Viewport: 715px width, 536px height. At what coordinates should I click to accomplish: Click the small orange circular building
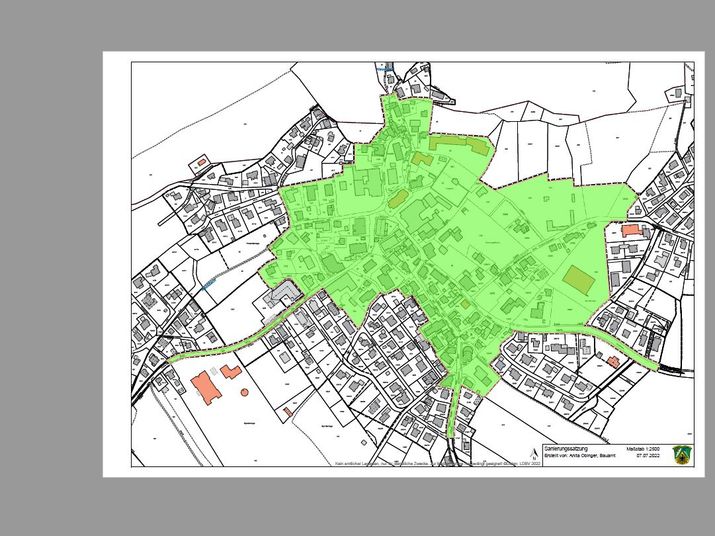coord(246,391)
